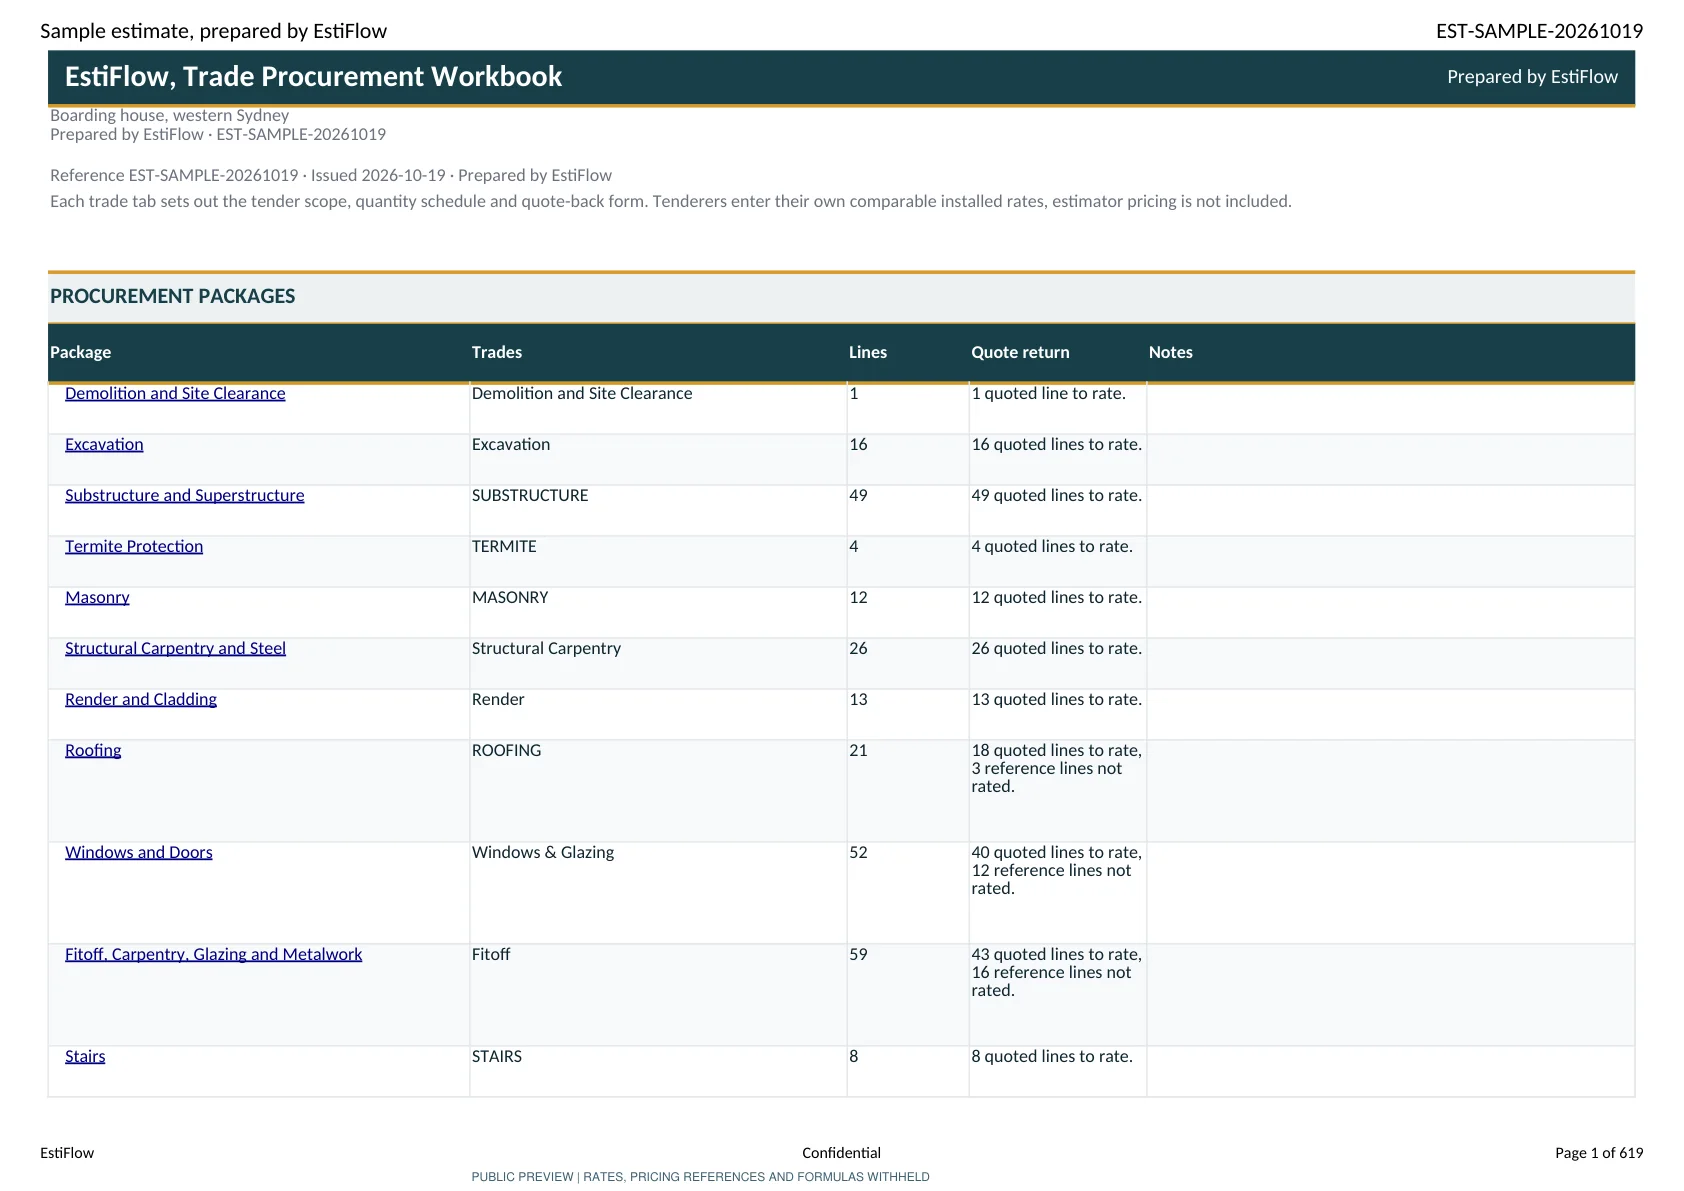
Task: Click the PUBLIC PREVIEW footer notice
Action: click(700, 1177)
